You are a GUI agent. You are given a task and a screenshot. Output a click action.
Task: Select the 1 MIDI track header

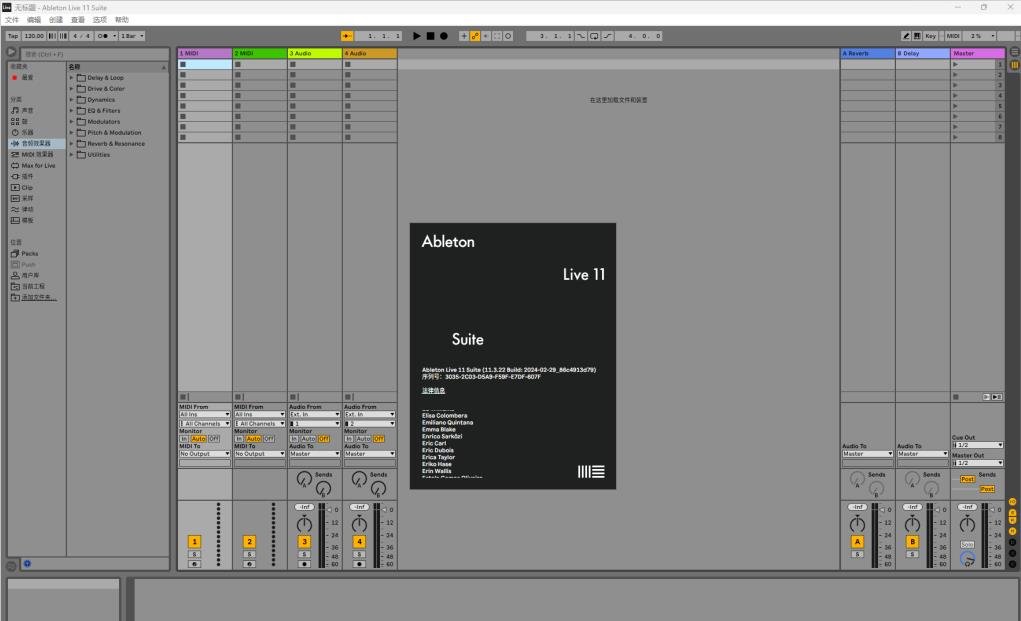click(205, 53)
